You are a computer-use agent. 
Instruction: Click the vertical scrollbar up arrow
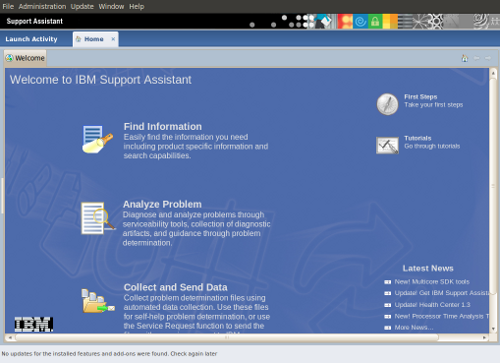click(493, 73)
